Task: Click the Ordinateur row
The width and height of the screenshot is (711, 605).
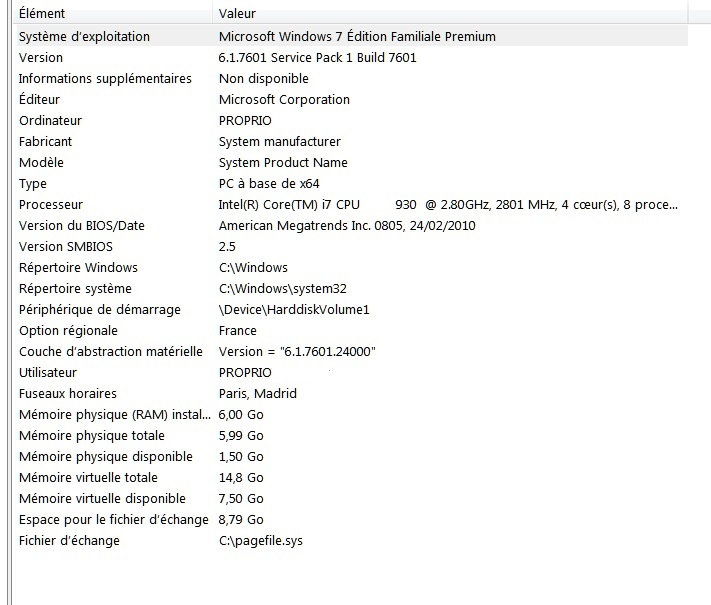Action: [50, 121]
